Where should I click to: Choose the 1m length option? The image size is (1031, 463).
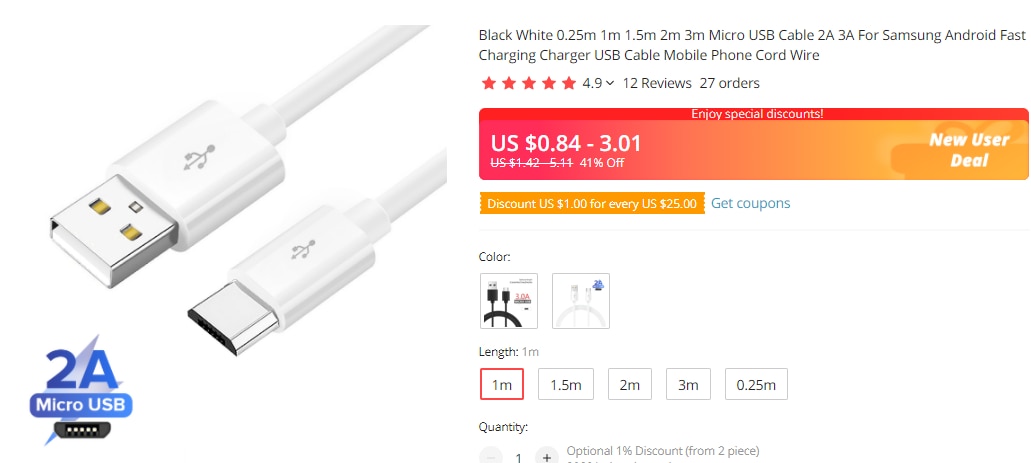[502, 385]
